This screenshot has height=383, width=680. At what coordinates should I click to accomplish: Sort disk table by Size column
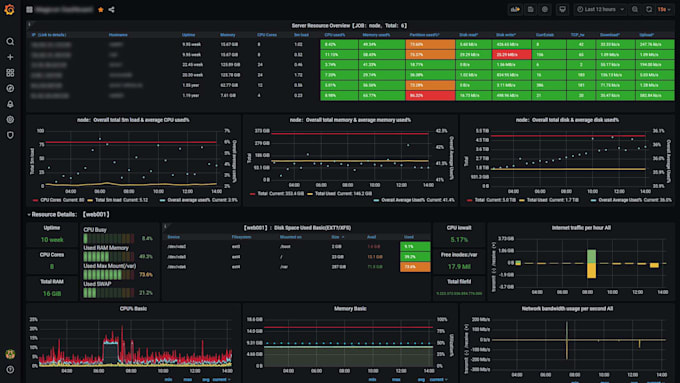337,237
